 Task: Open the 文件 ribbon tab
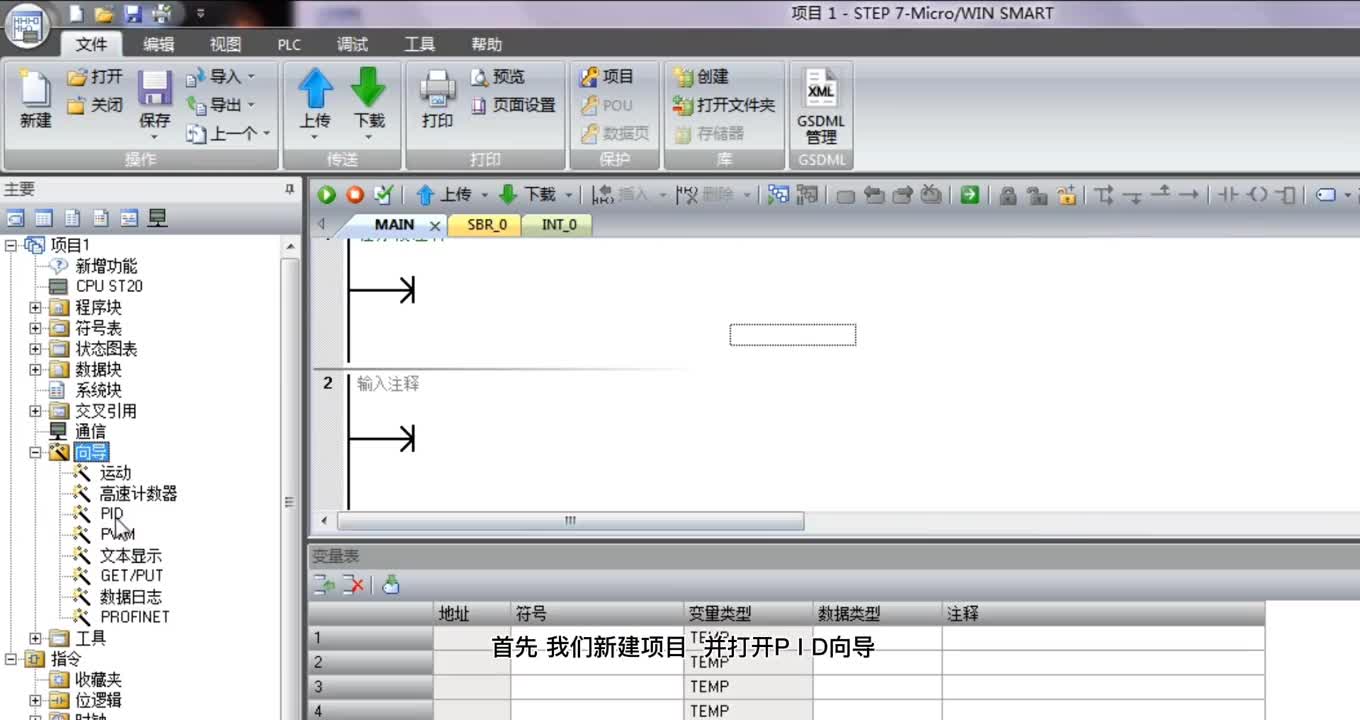(x=91, y=44)
